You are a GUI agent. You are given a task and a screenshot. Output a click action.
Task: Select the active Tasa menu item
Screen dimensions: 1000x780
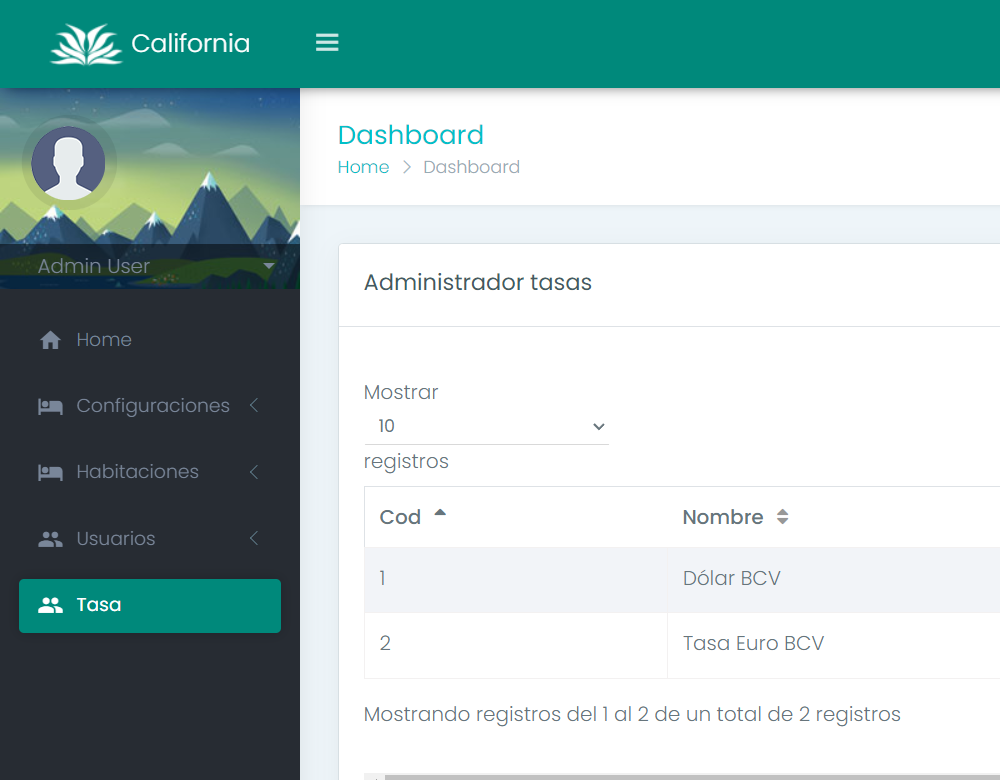coord(150,606)
